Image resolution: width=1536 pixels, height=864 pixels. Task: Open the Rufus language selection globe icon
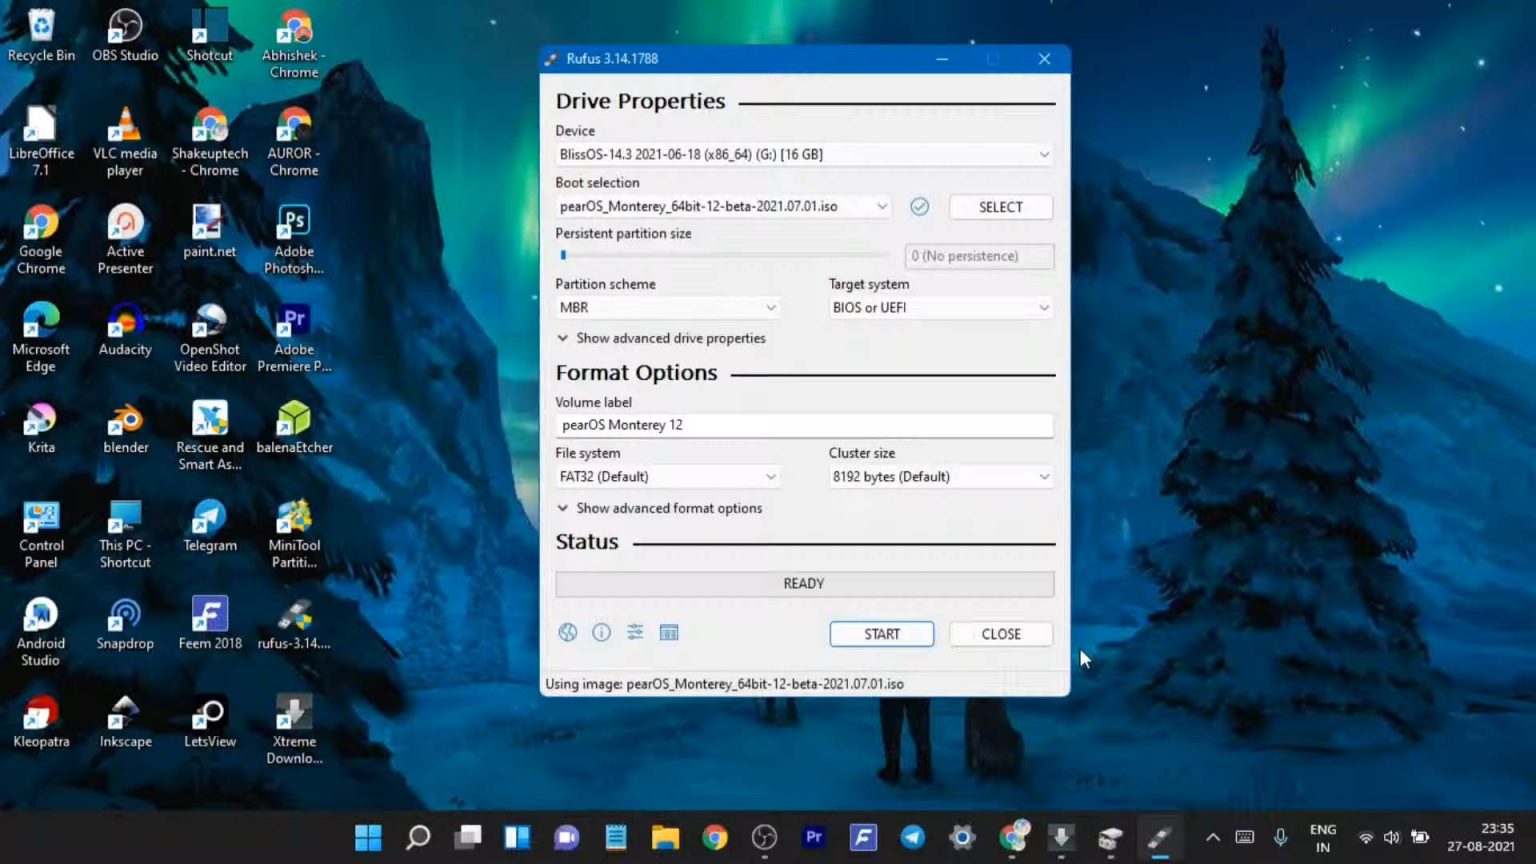(567, 632)
